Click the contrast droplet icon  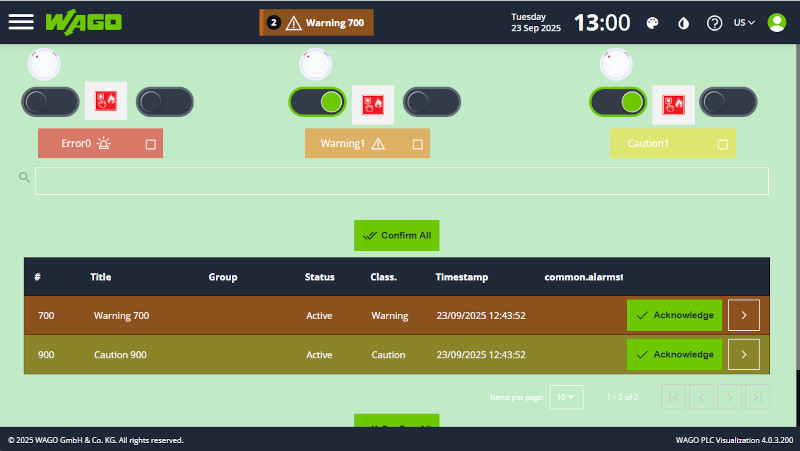[684, 23]
